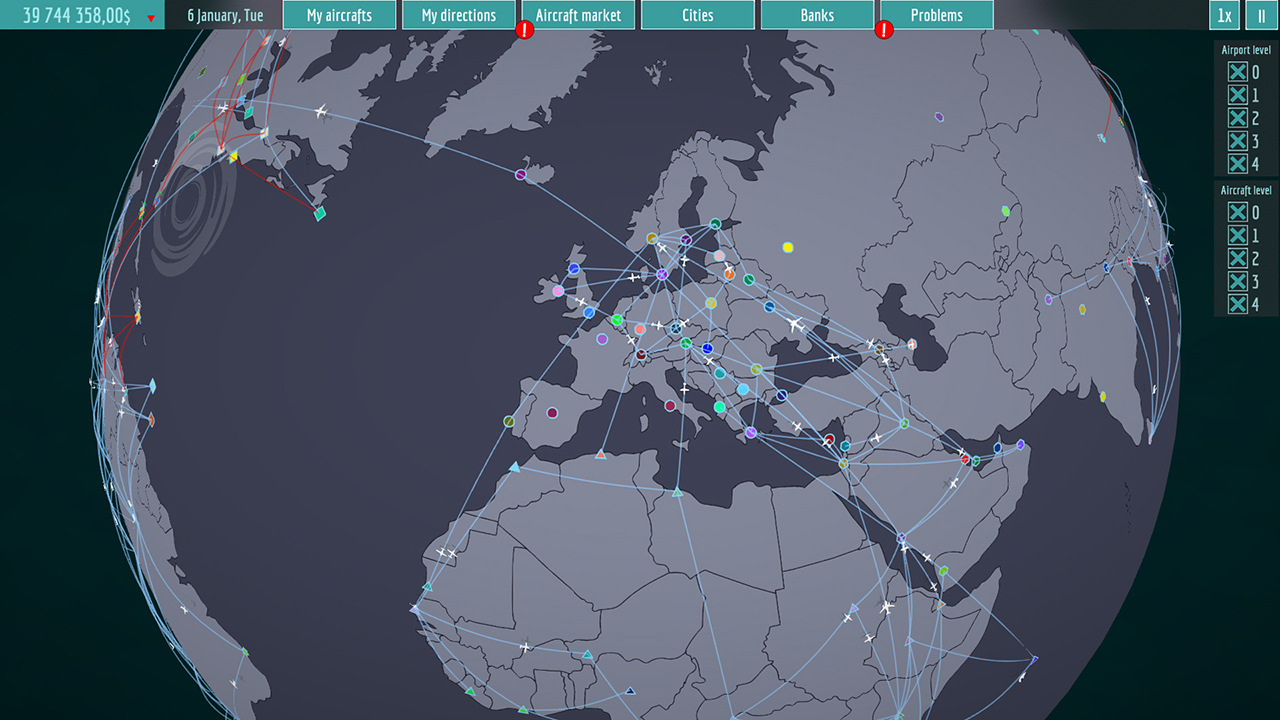Open the Banks menu
1280x720 pixels.
pos(816,15)
